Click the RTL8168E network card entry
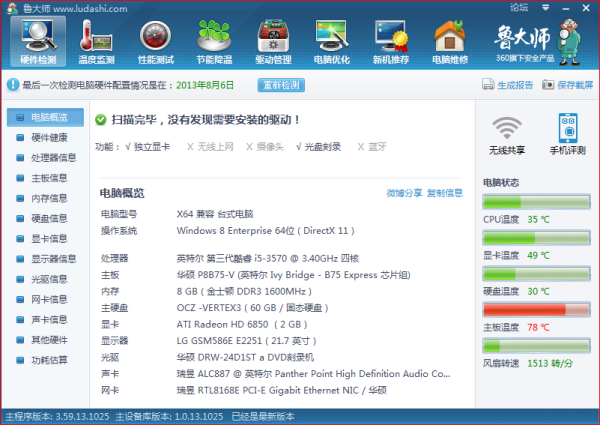The width and height of the screenshot is (600, 425). 282,391
